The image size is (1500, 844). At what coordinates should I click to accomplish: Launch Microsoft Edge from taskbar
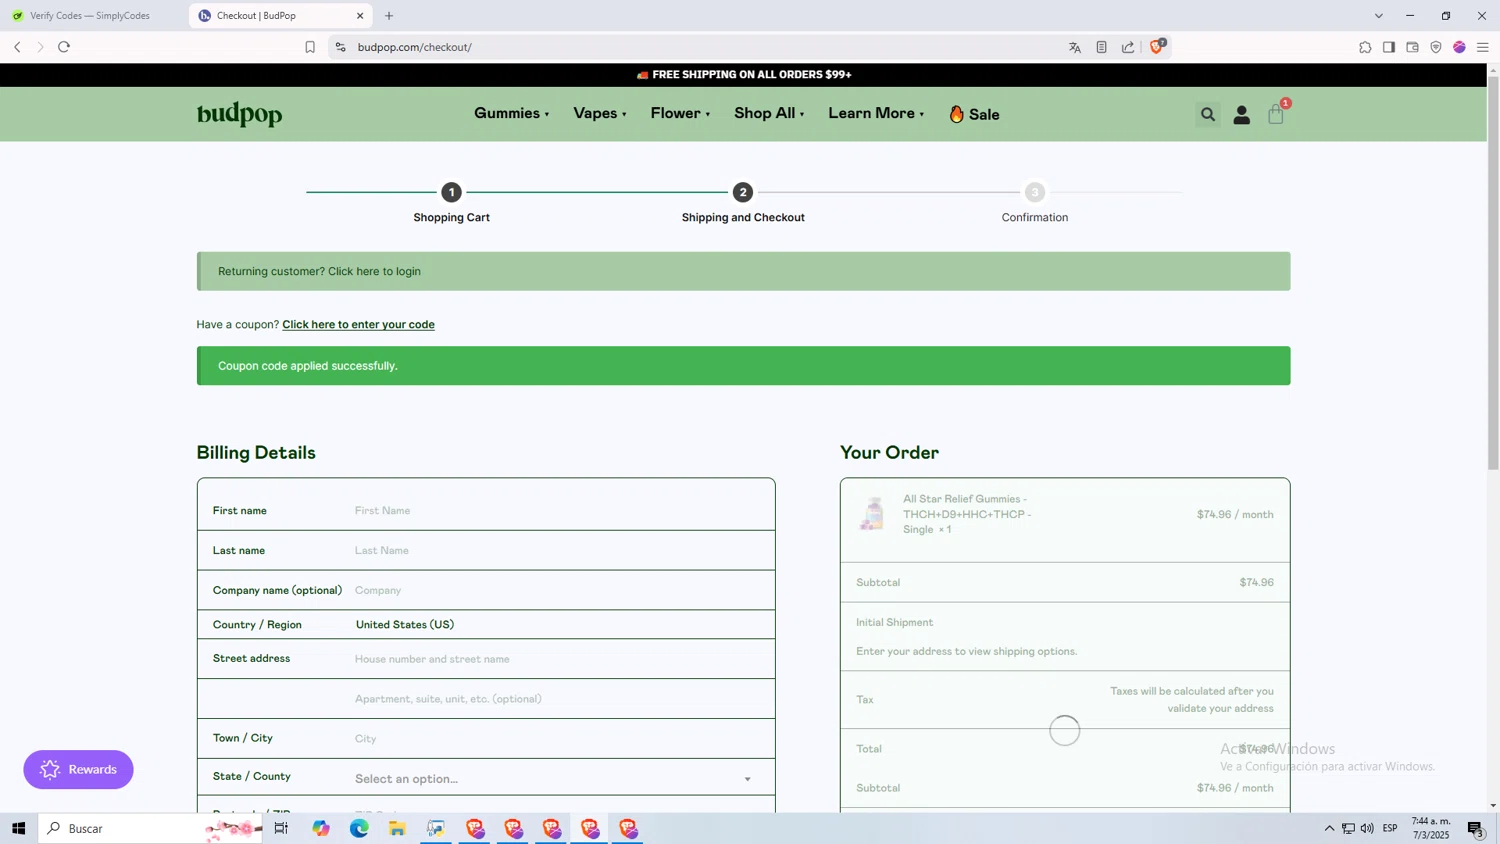point(359,828)
